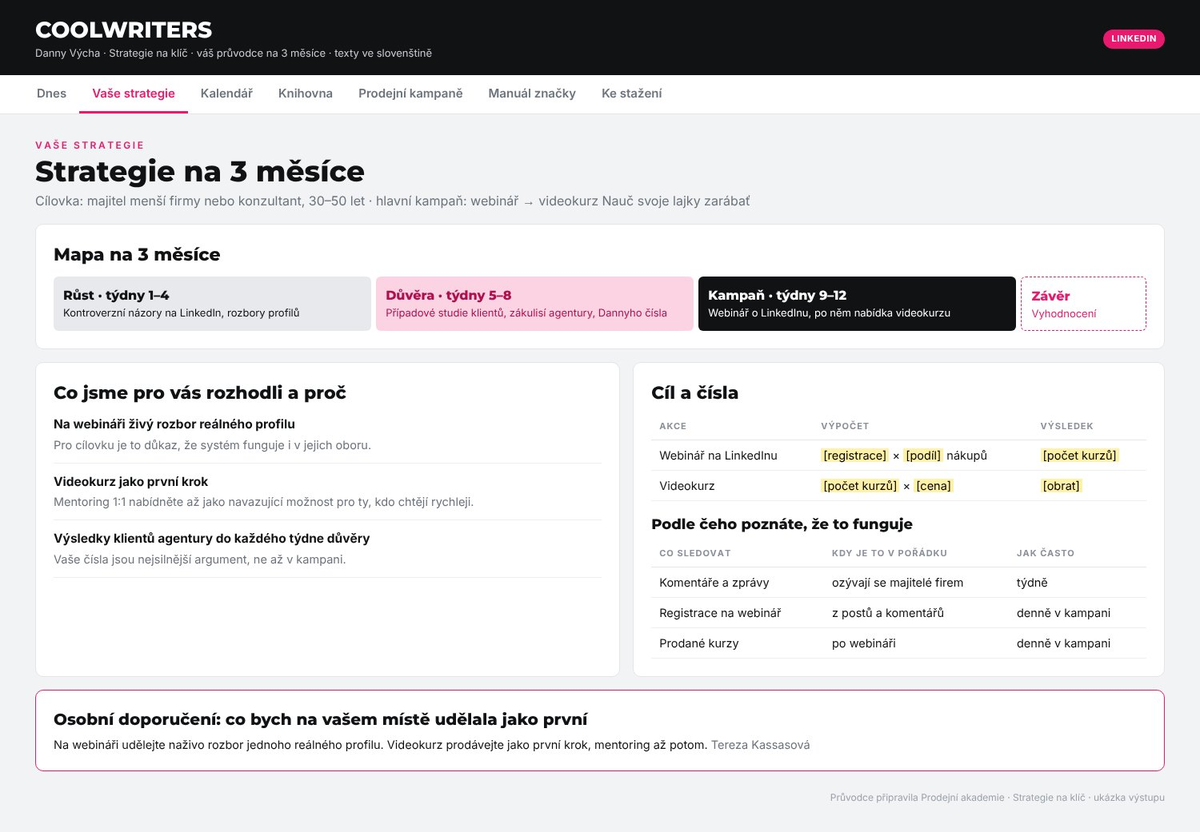
Task: Click the VÝSLEDEK column header
Action: pyautogui.click(x=1065, y=426)
